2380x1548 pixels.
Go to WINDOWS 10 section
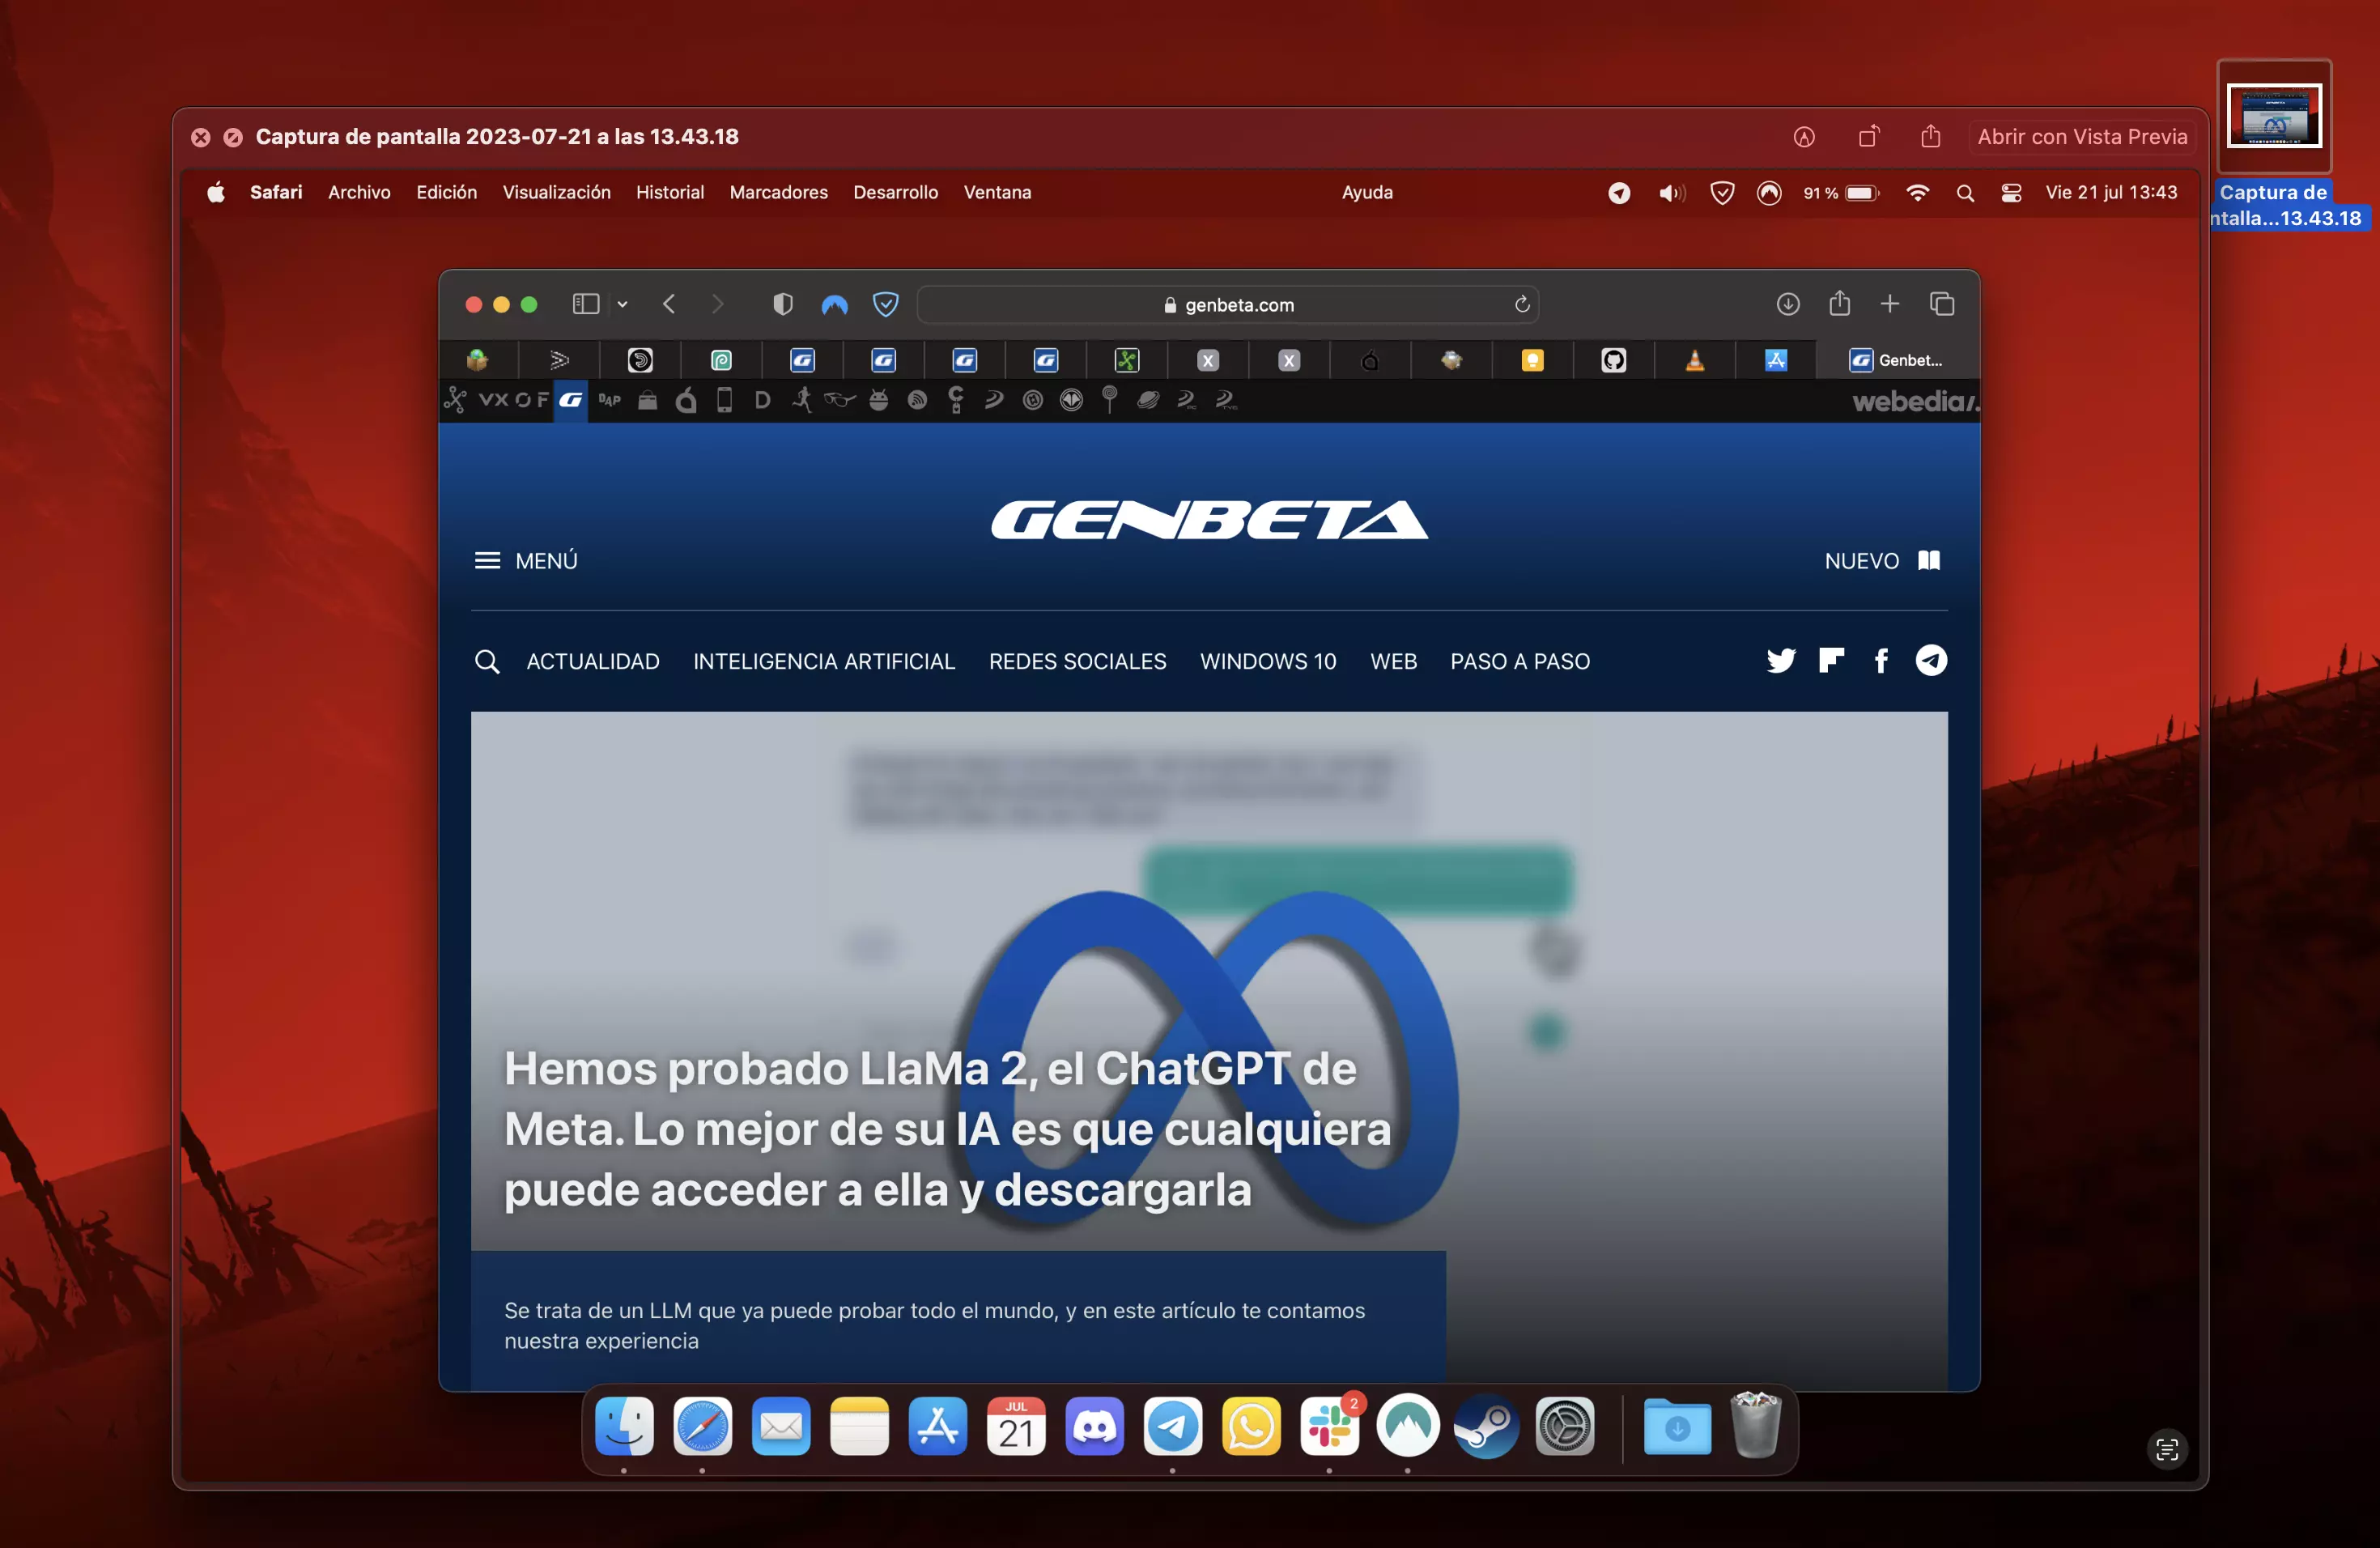coord(1268,661)
